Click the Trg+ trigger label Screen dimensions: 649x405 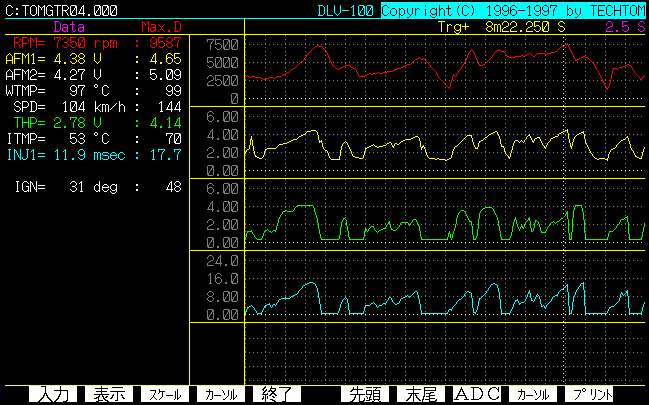(x=454, y=27)
